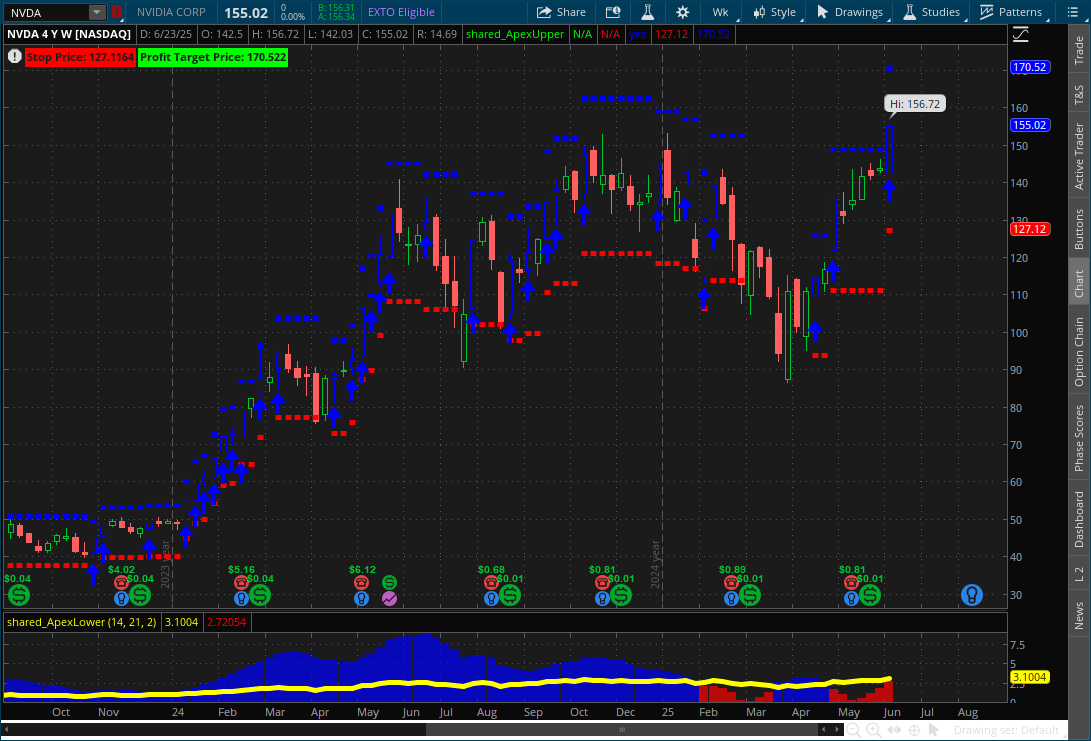Click the small green dollar icon above split marker

(390, 582)
